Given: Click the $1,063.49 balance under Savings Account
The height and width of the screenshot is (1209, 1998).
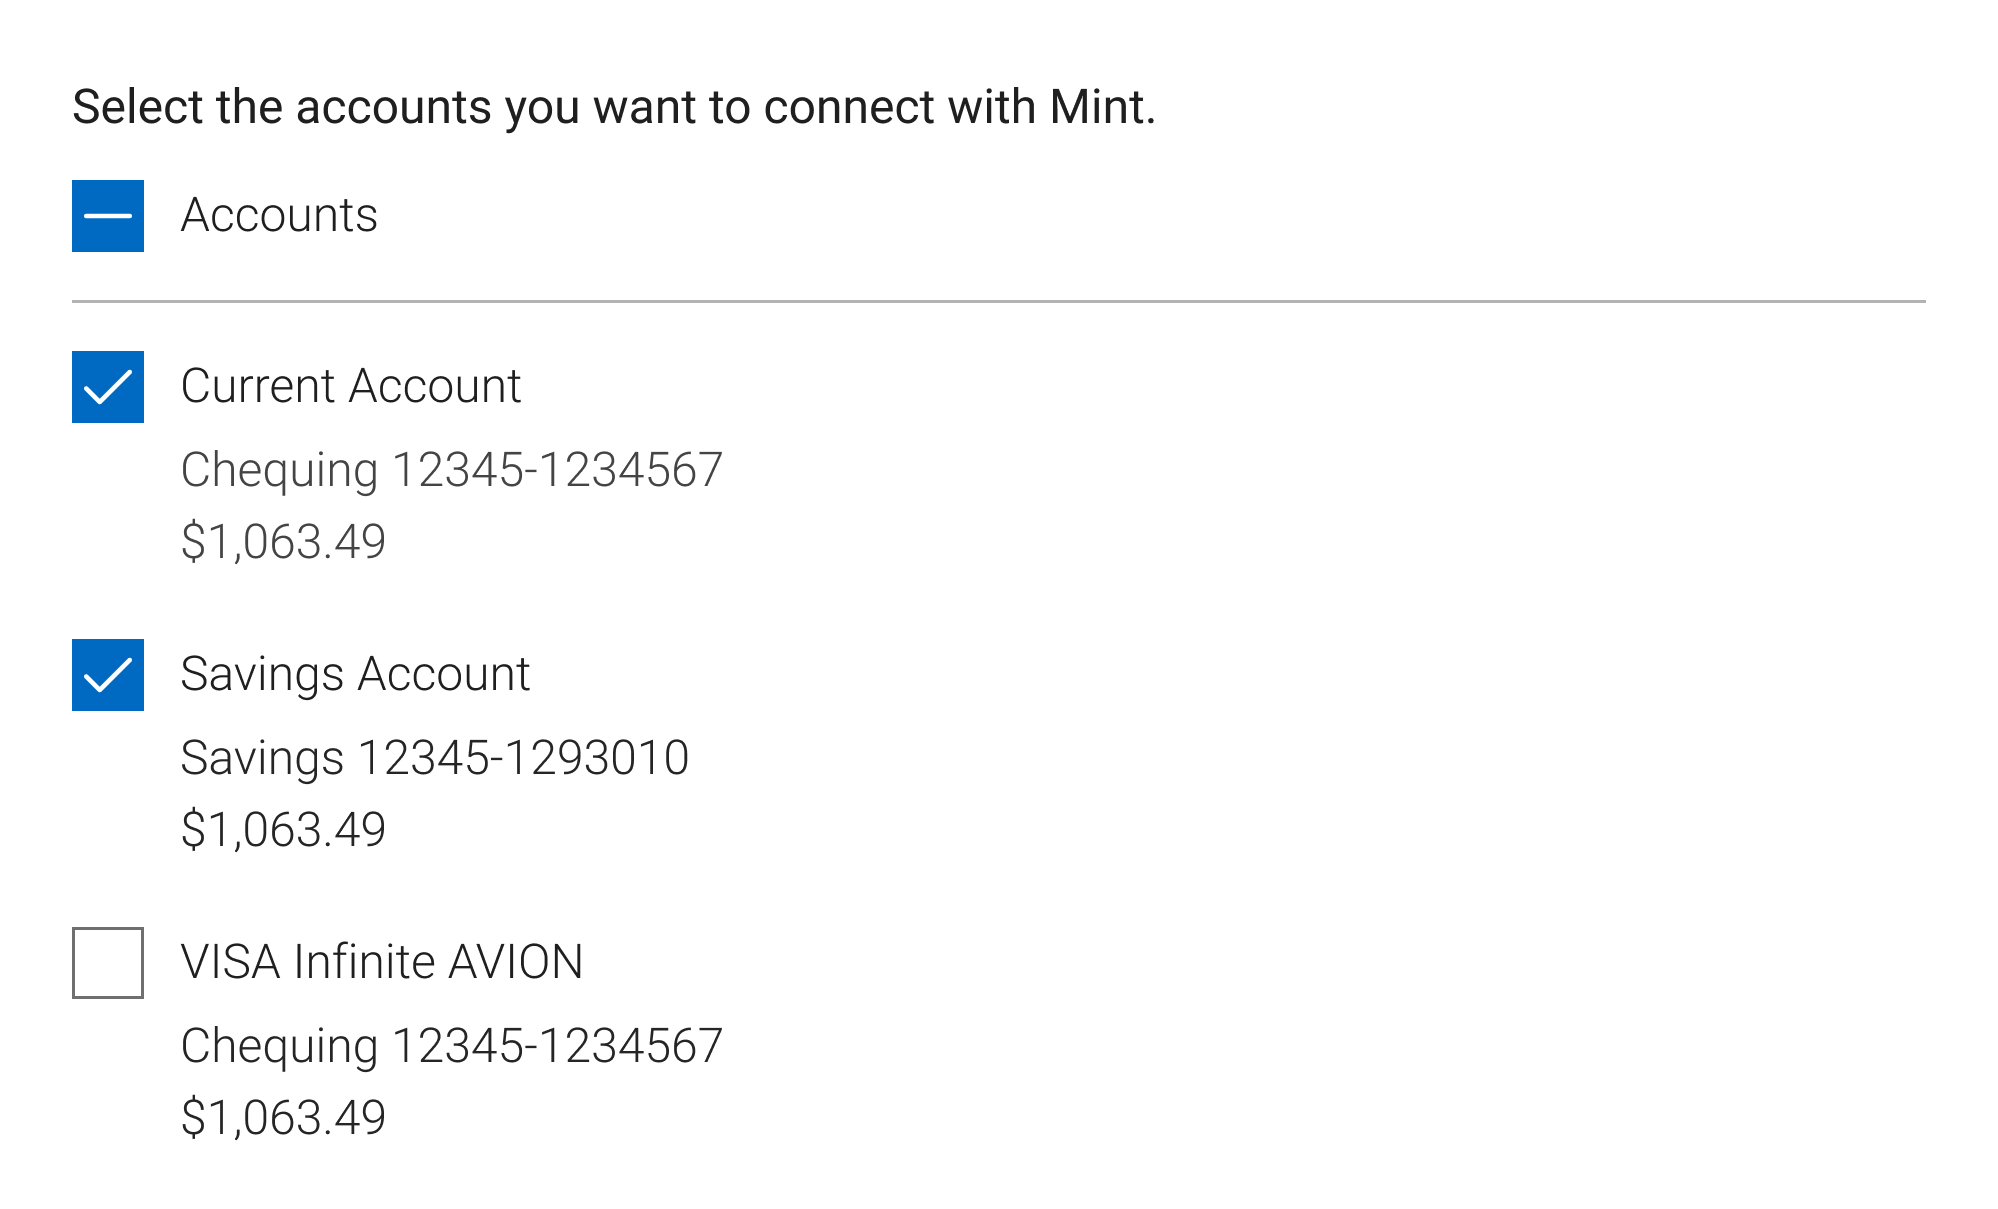Looking at the screenshot, I should (x=283, y=830).
